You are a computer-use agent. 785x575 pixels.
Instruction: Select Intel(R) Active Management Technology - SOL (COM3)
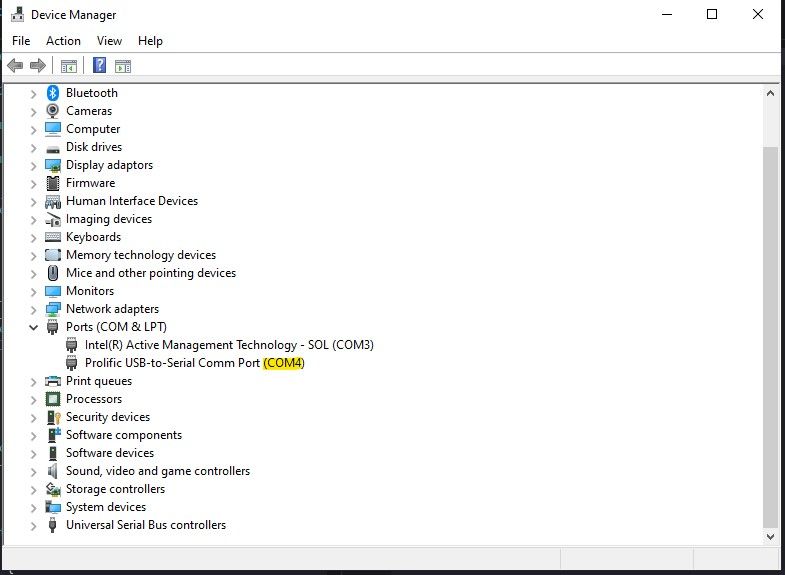[x=229, y=345]
